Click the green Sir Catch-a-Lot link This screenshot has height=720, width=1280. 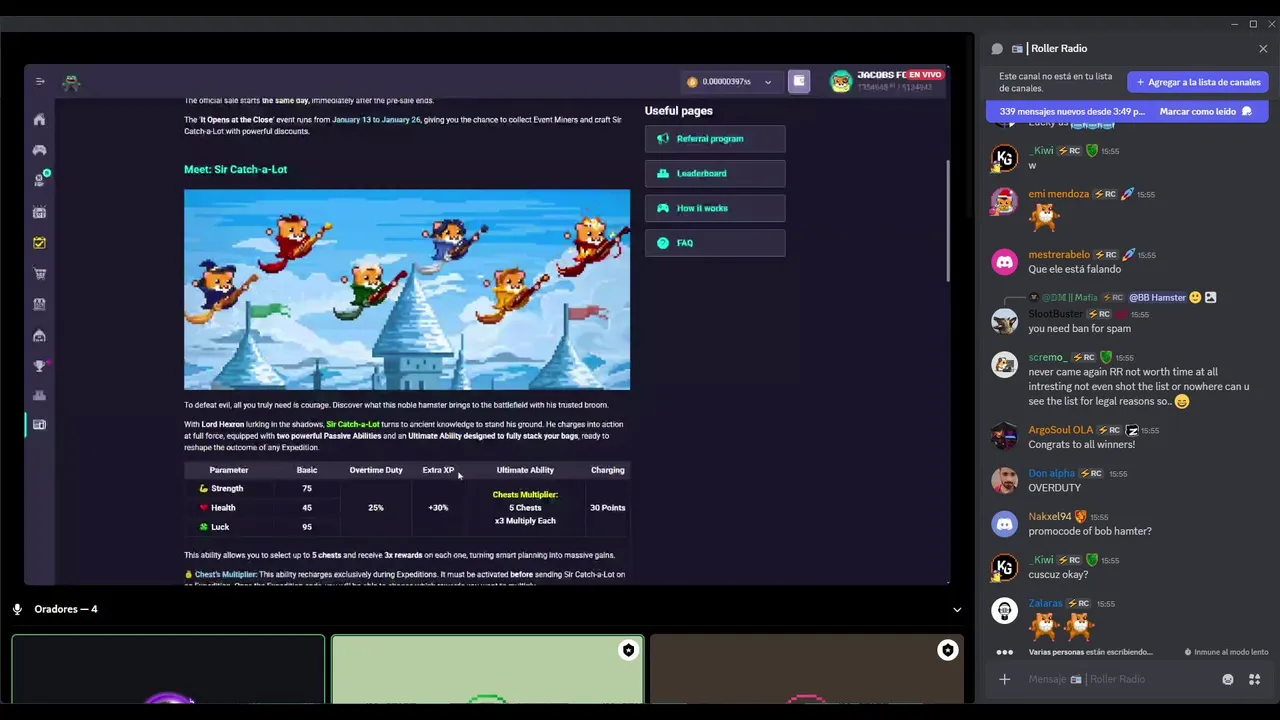coord(353,425)
